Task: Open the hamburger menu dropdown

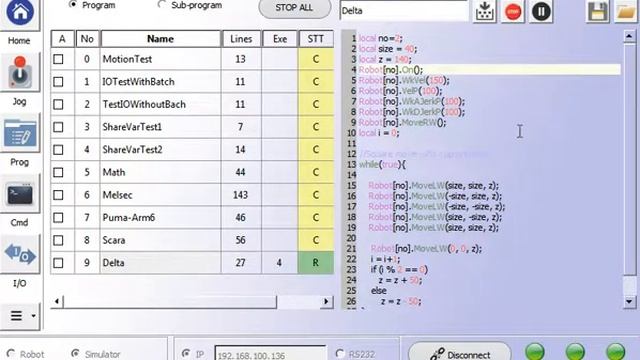Action: (x=20, y=316)
